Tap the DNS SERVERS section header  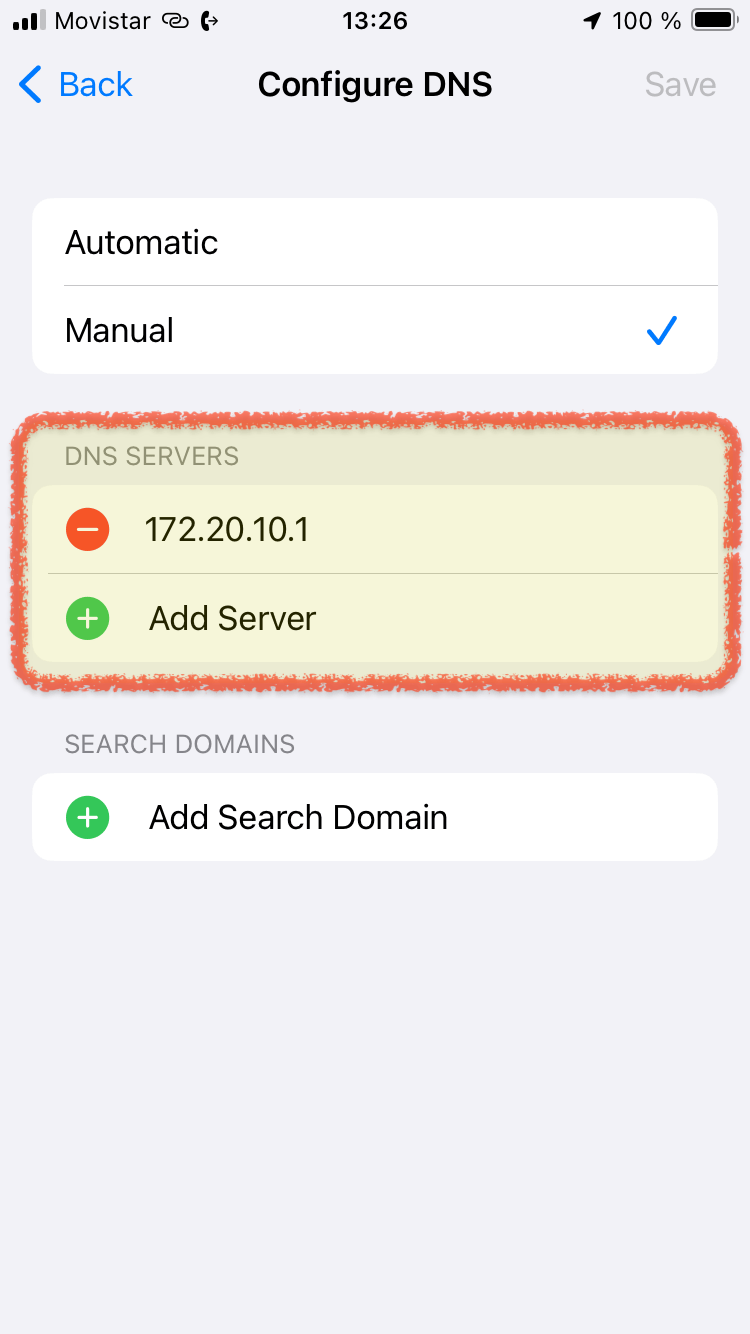click(152, 457)
